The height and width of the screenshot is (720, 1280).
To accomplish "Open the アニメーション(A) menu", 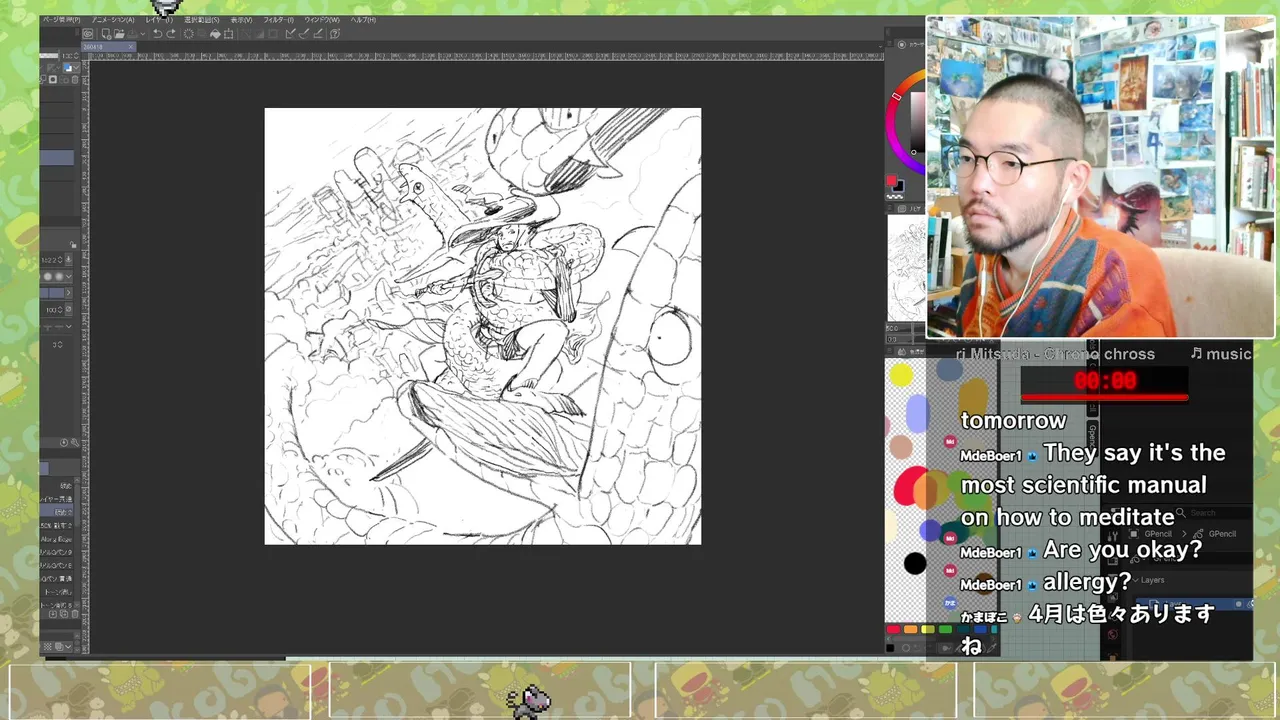I will coord(113,20).
